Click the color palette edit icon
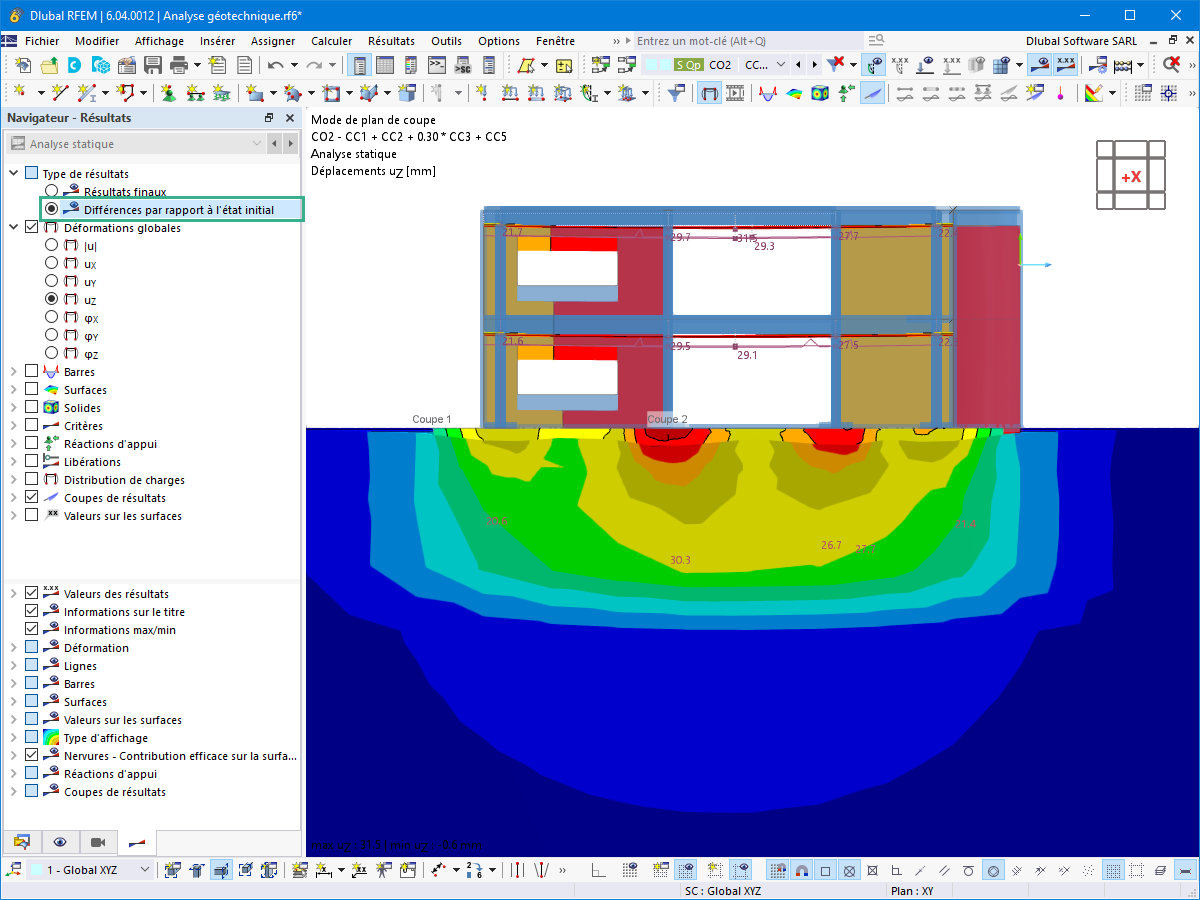This screenshot has width=1200, height=900. [1093, 93]
